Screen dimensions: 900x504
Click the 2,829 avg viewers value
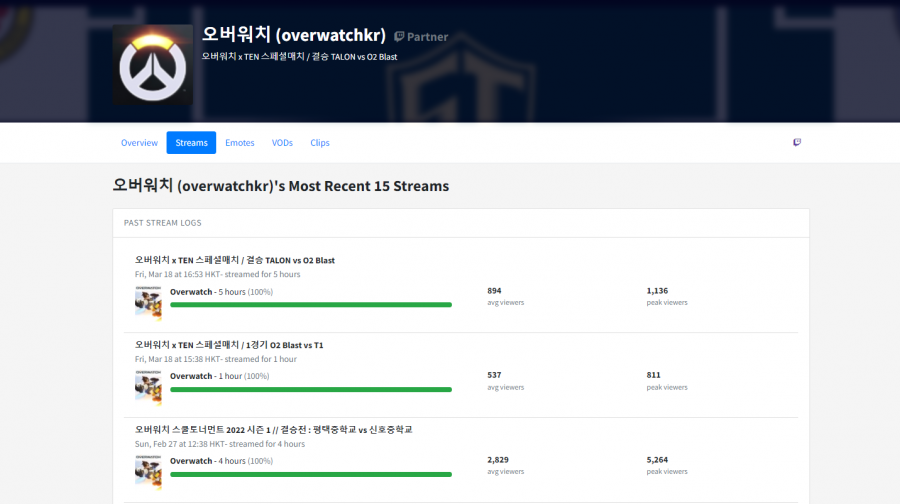pyautogui.click(x=498, y=460)
